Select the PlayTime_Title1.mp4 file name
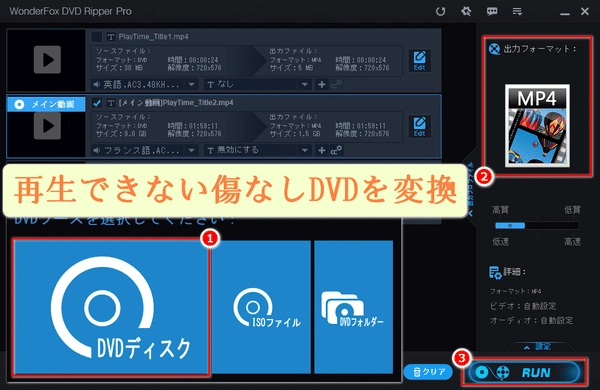This screenshot has height=390, width=600. [153, 37]
